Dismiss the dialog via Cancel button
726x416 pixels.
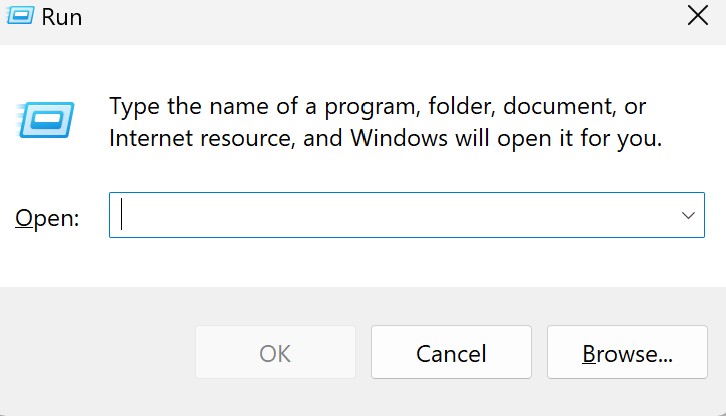(x=451, y=352)
